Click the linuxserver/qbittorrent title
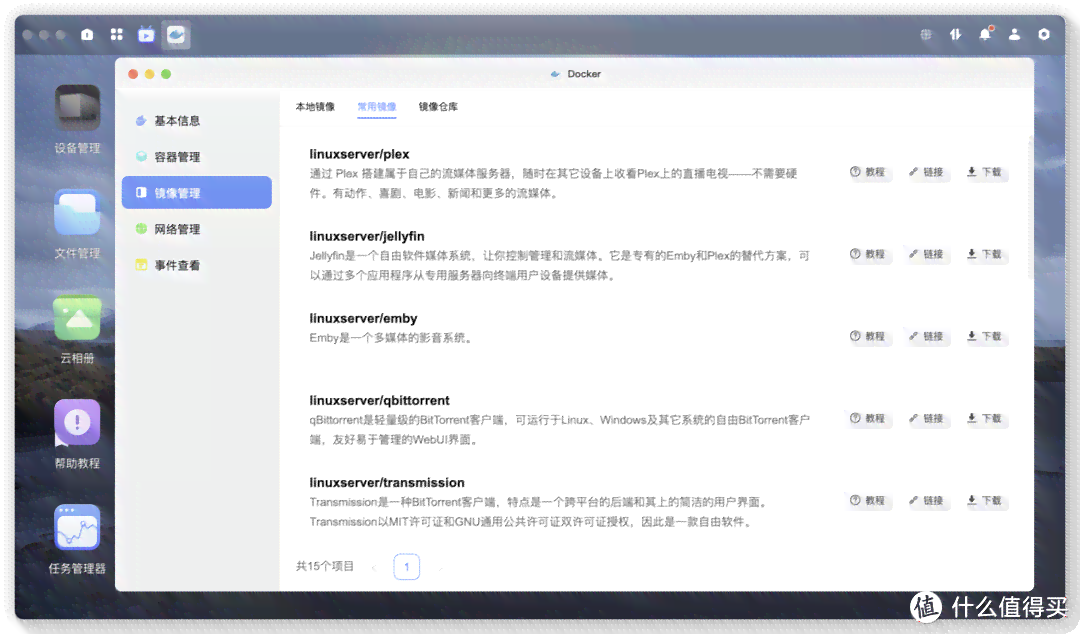1080x634 pixels. [380, 400]
